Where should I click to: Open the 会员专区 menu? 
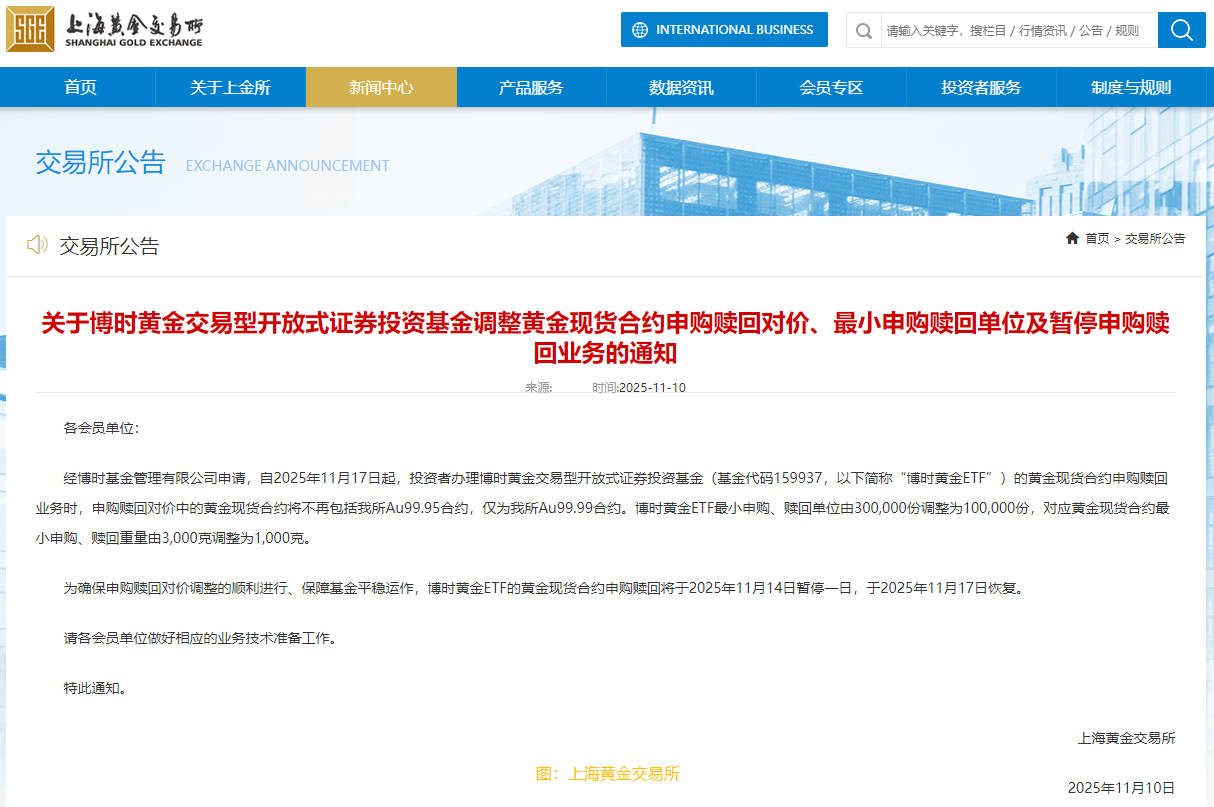point(831,87)
